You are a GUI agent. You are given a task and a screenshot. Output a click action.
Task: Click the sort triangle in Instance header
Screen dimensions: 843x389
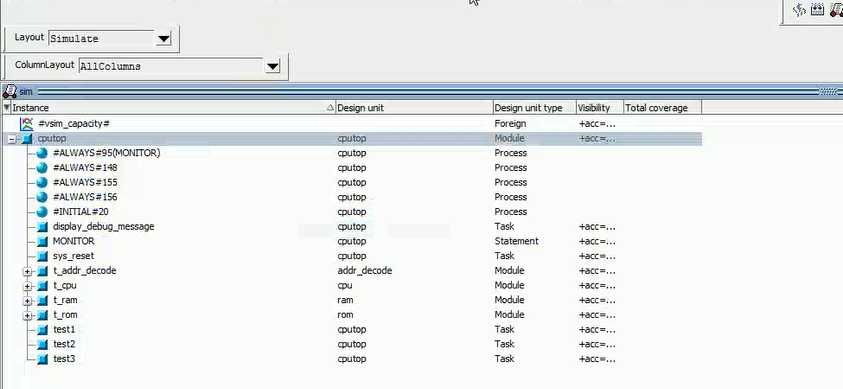tap(330, 108)
